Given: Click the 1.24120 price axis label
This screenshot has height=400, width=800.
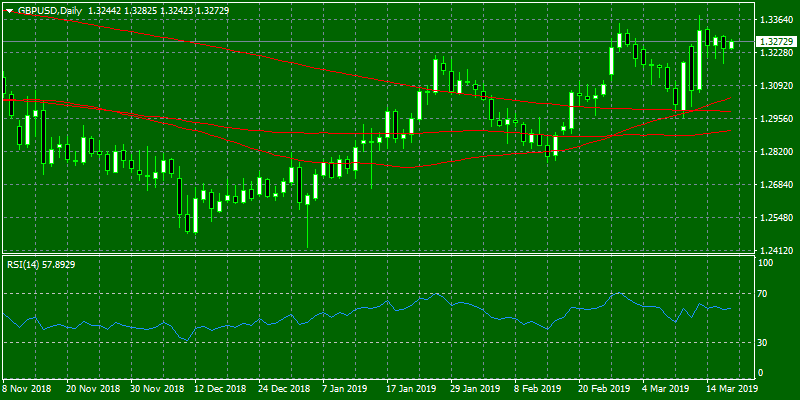Looking at the screenshot, I should coord(776,251).
